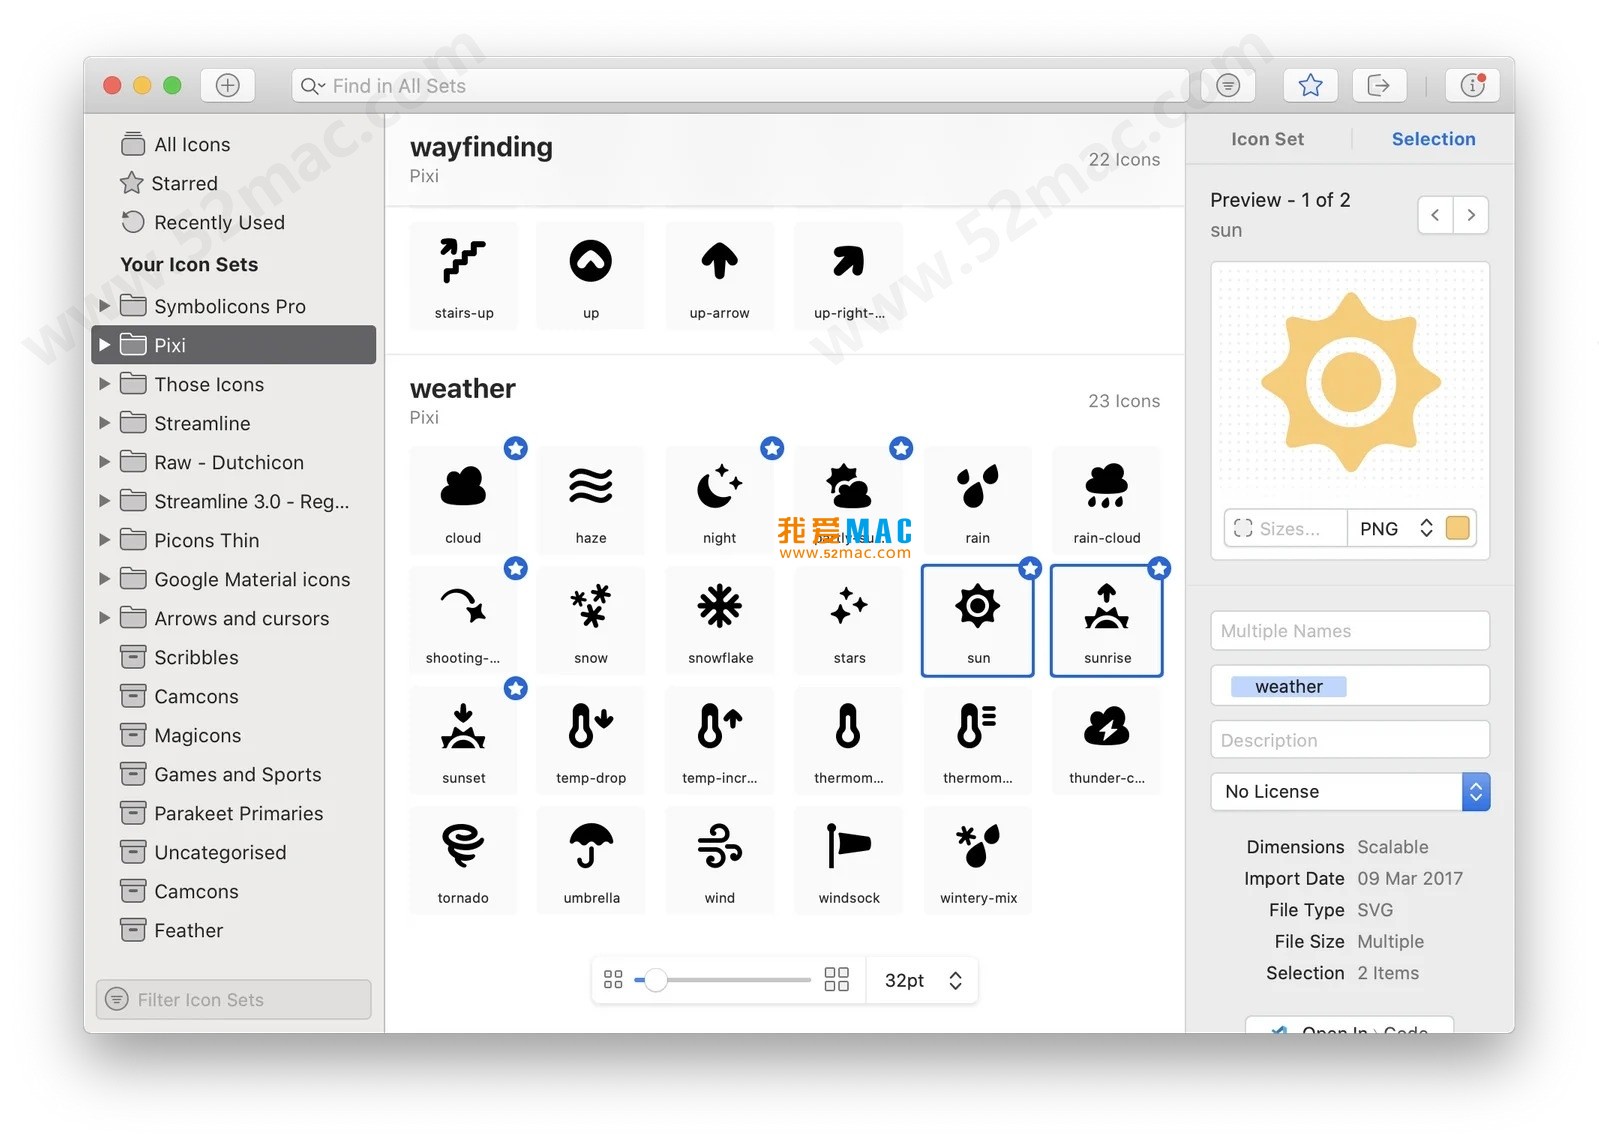The height and width of the screenshot is (1145, 1599).
Task: Pick the up-right arrow icon
Action: (x=849, y=275)
